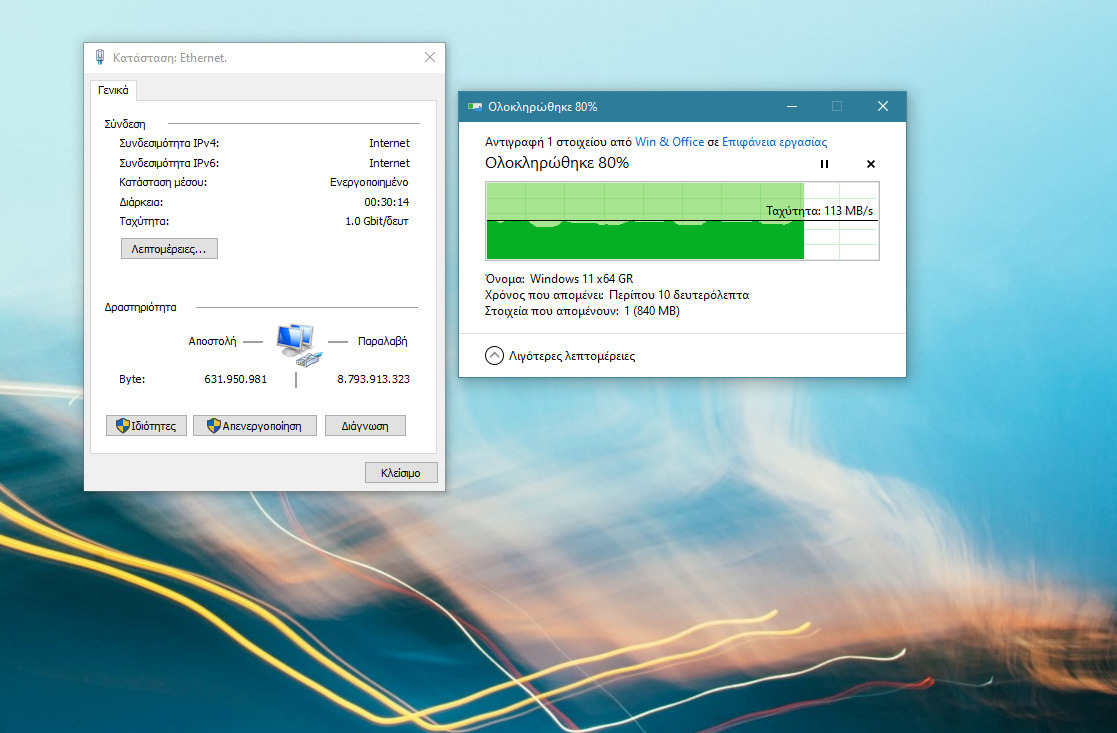Click the Windows 11 x64 GR file name
The height and width of the screenshot is (733, 1117).
tap(581, 279)
